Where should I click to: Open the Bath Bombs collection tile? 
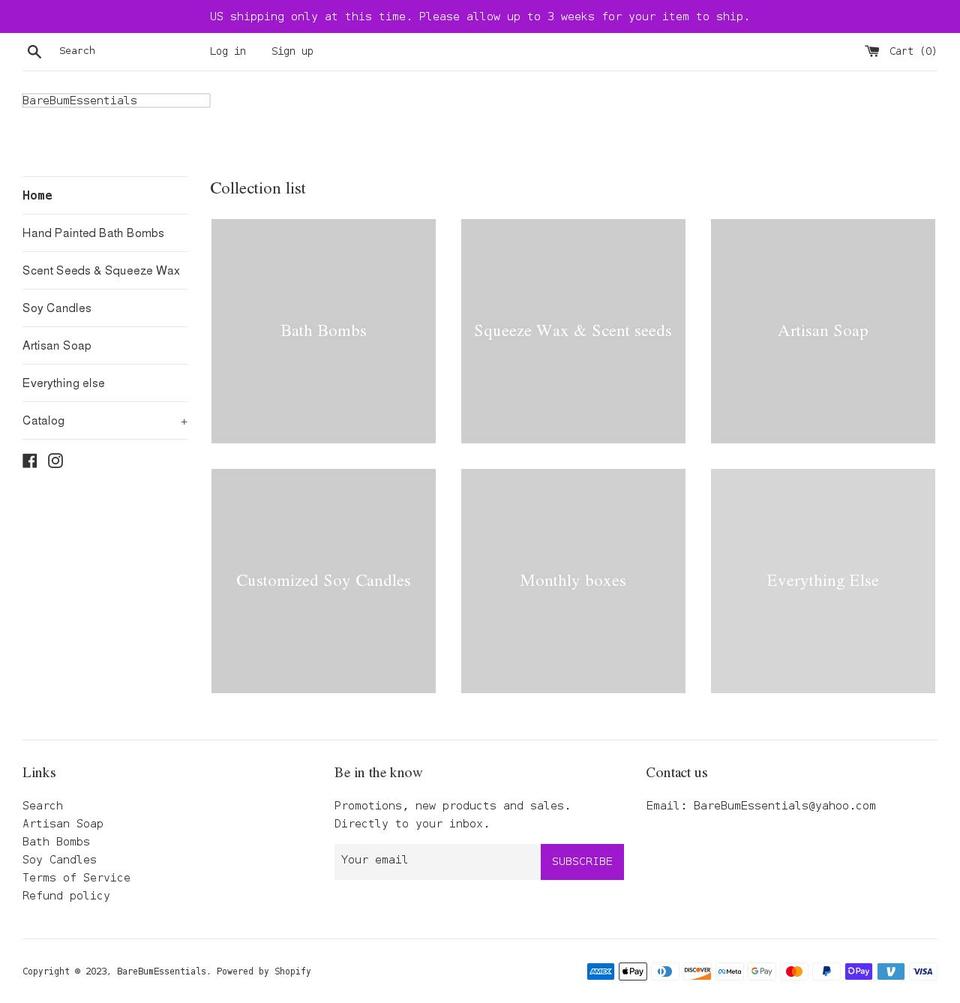(324, 331)
